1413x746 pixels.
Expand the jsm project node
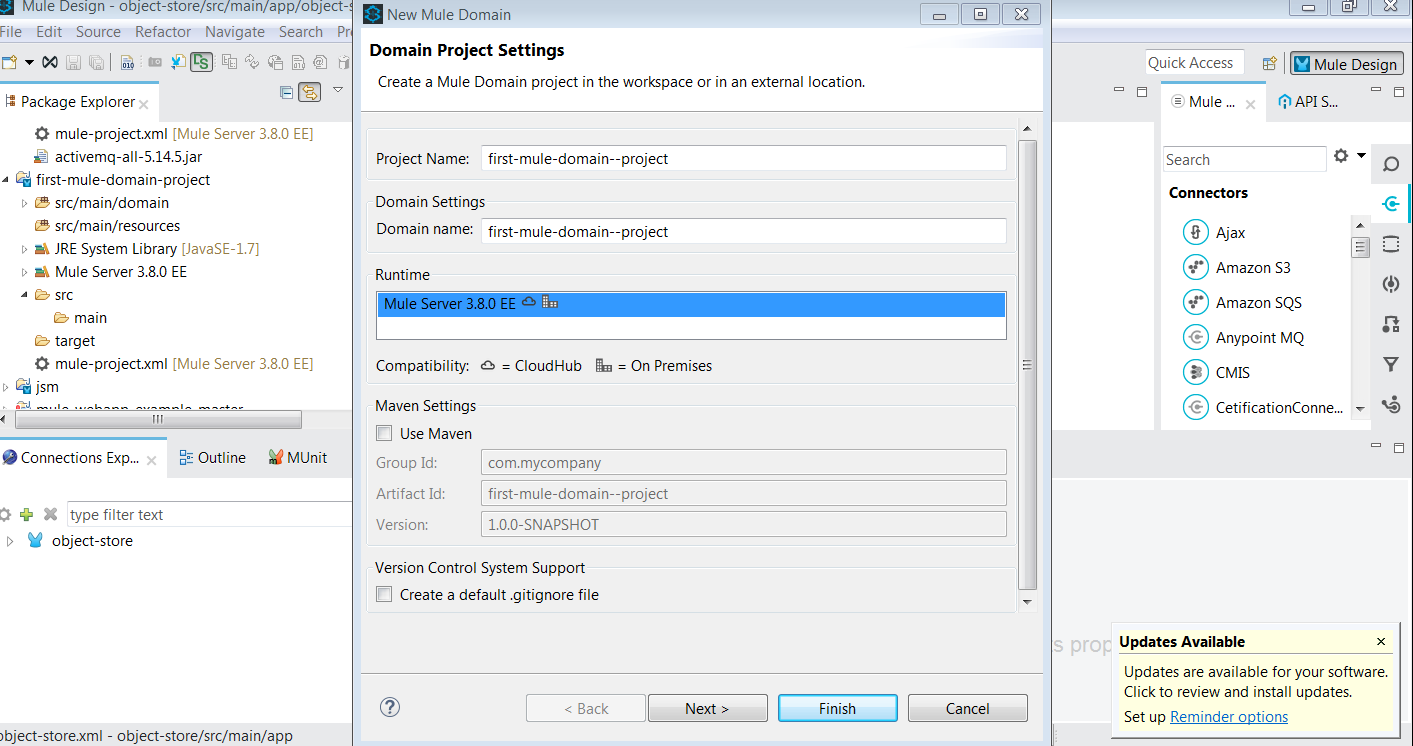click(6, 387)
